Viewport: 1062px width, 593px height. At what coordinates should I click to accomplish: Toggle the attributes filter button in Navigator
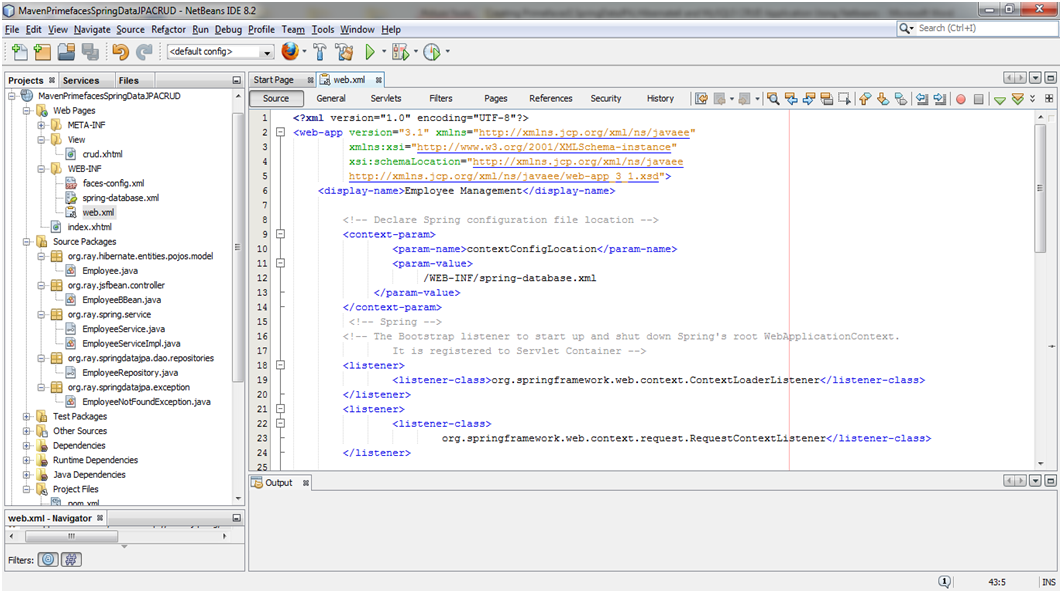[47, 560]
